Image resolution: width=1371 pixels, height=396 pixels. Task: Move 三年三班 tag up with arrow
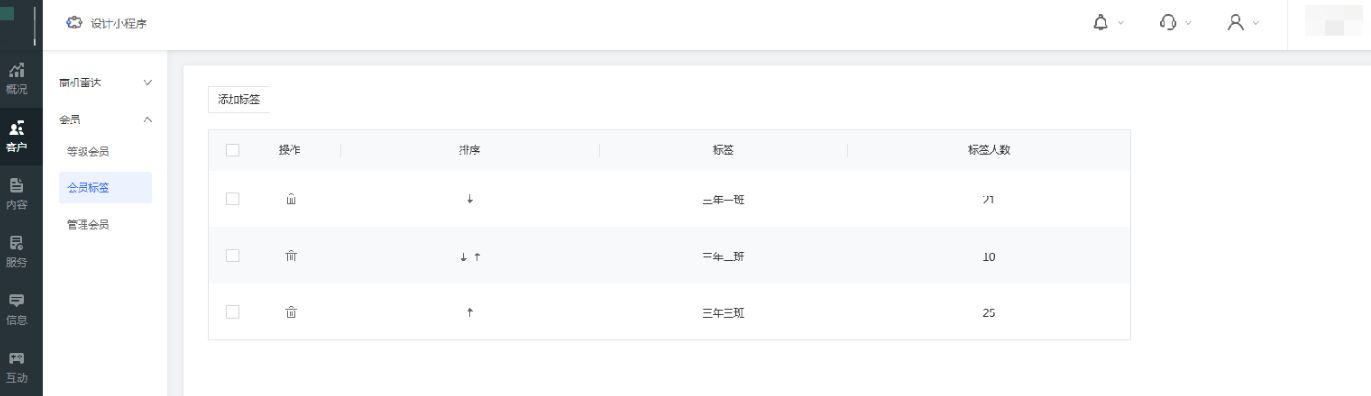tap(470, 312)
